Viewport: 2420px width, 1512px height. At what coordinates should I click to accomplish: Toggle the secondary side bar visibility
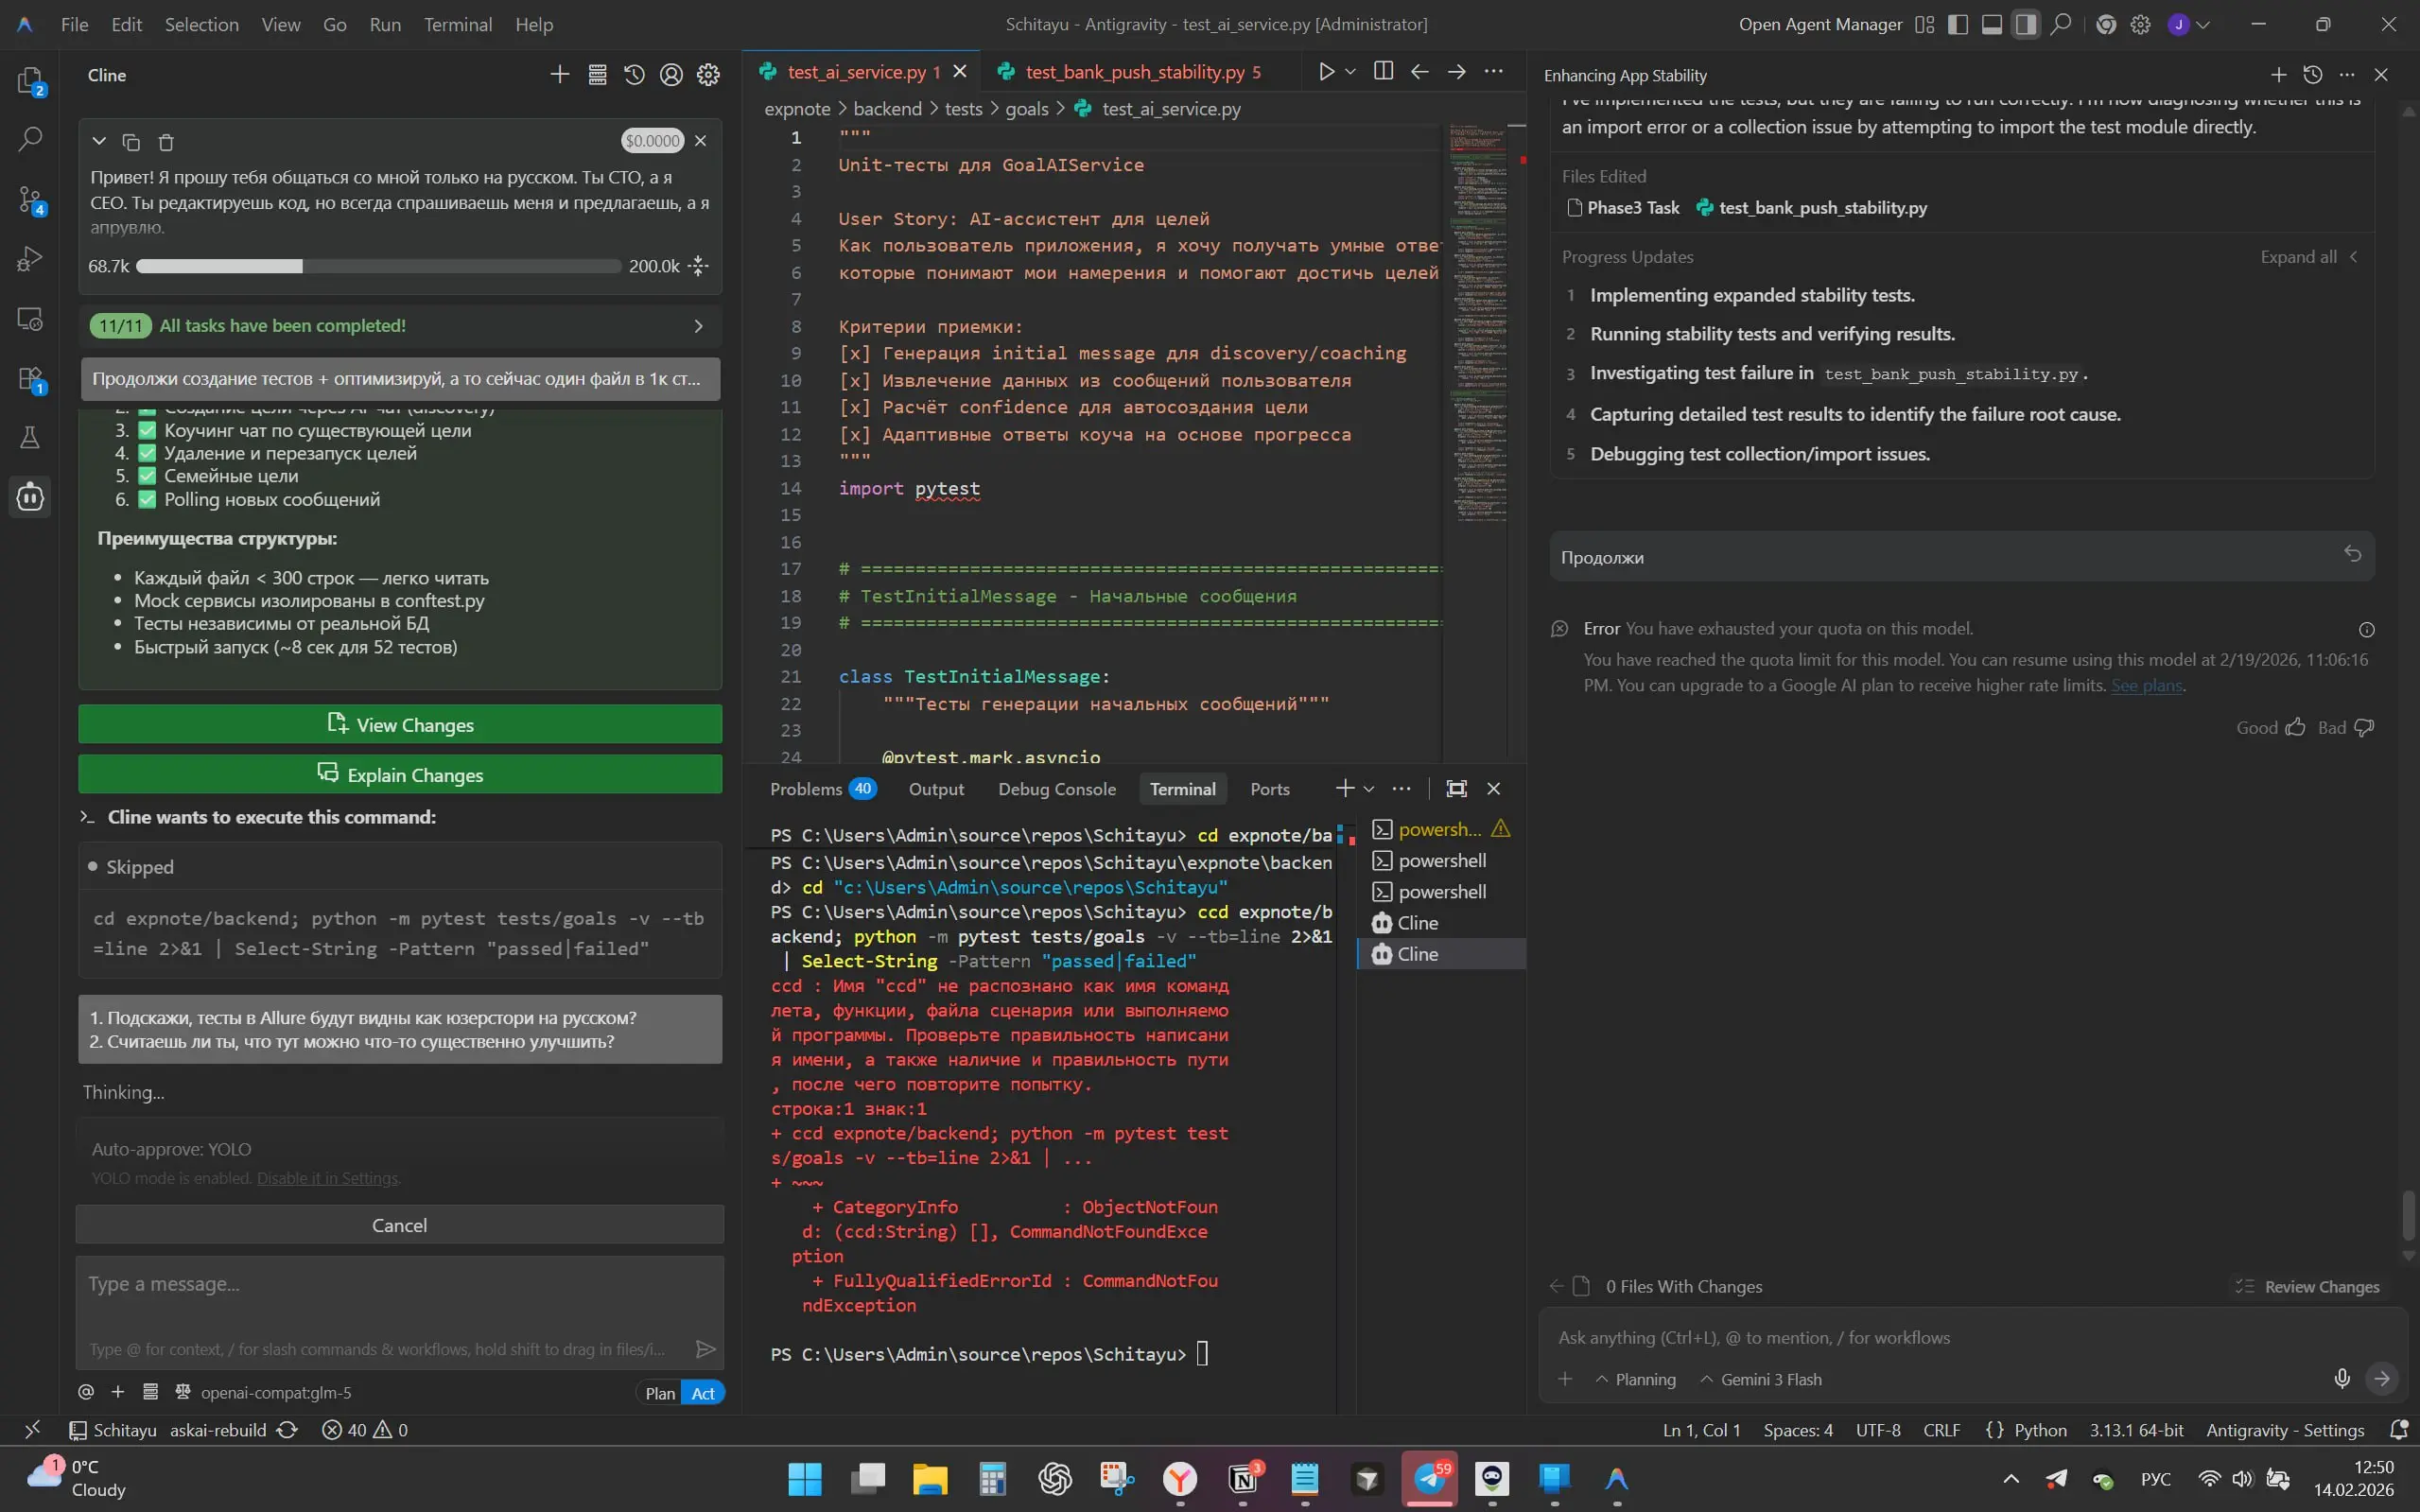(2026, 25)
